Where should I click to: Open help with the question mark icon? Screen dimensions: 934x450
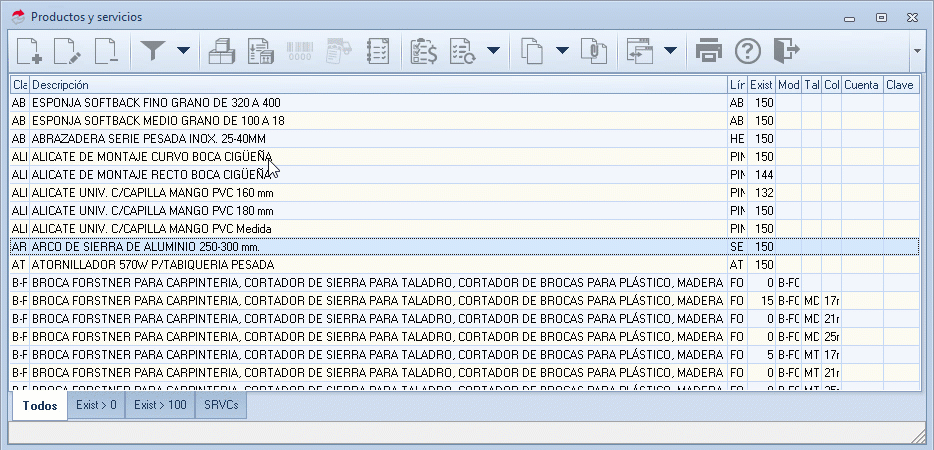(x=748, y=50)
